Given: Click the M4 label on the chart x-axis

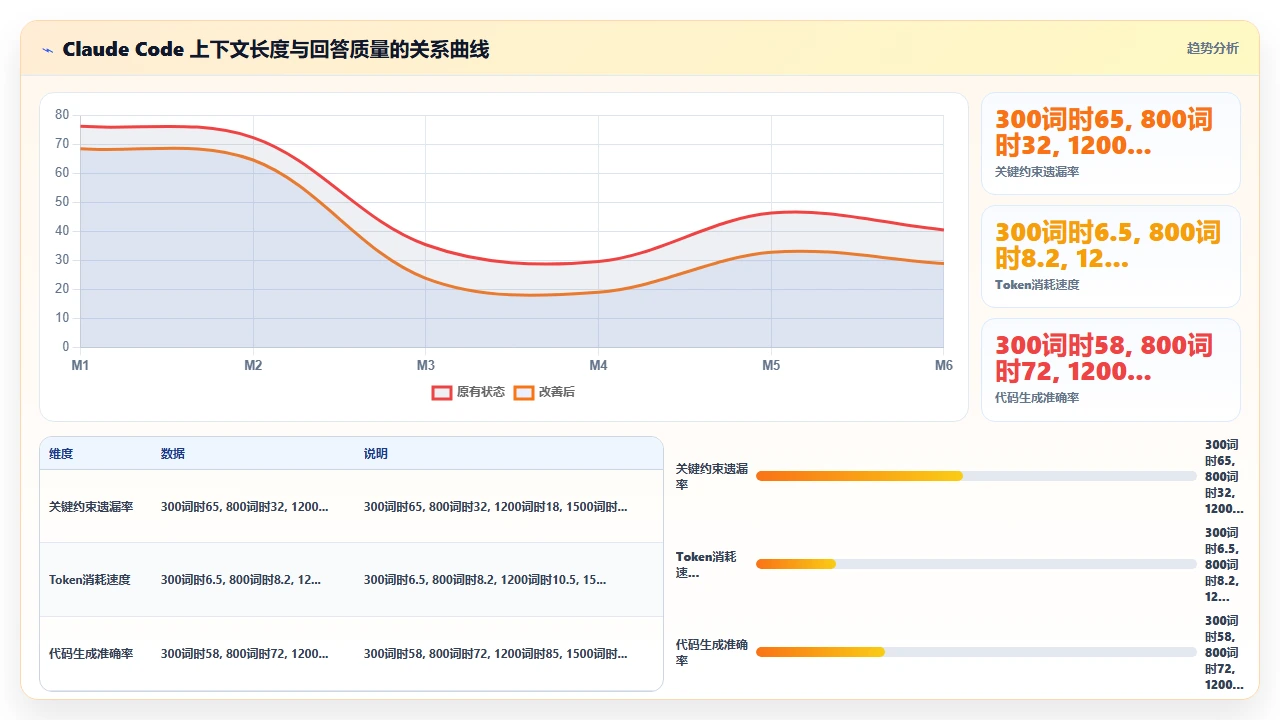Looking at the screenshot, I should click(x=598, y=365).
